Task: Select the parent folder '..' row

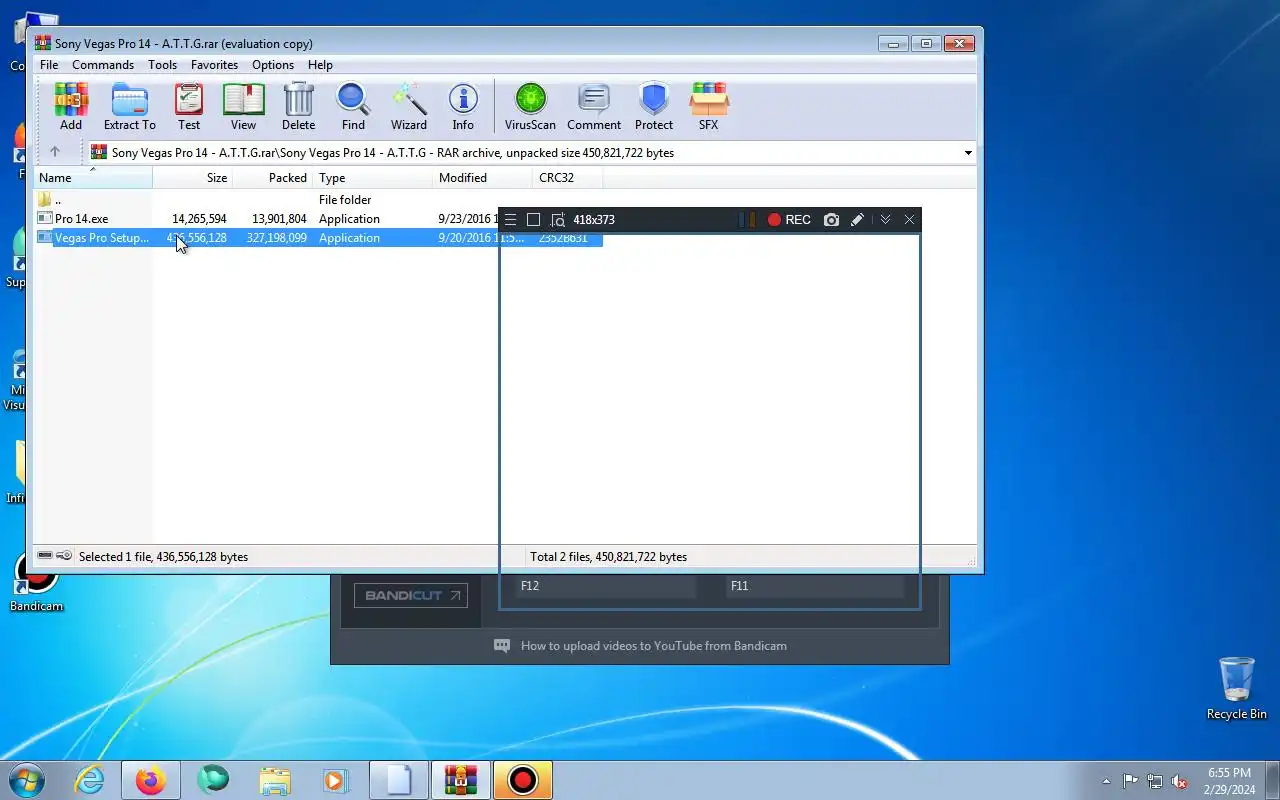Action: 319,200
